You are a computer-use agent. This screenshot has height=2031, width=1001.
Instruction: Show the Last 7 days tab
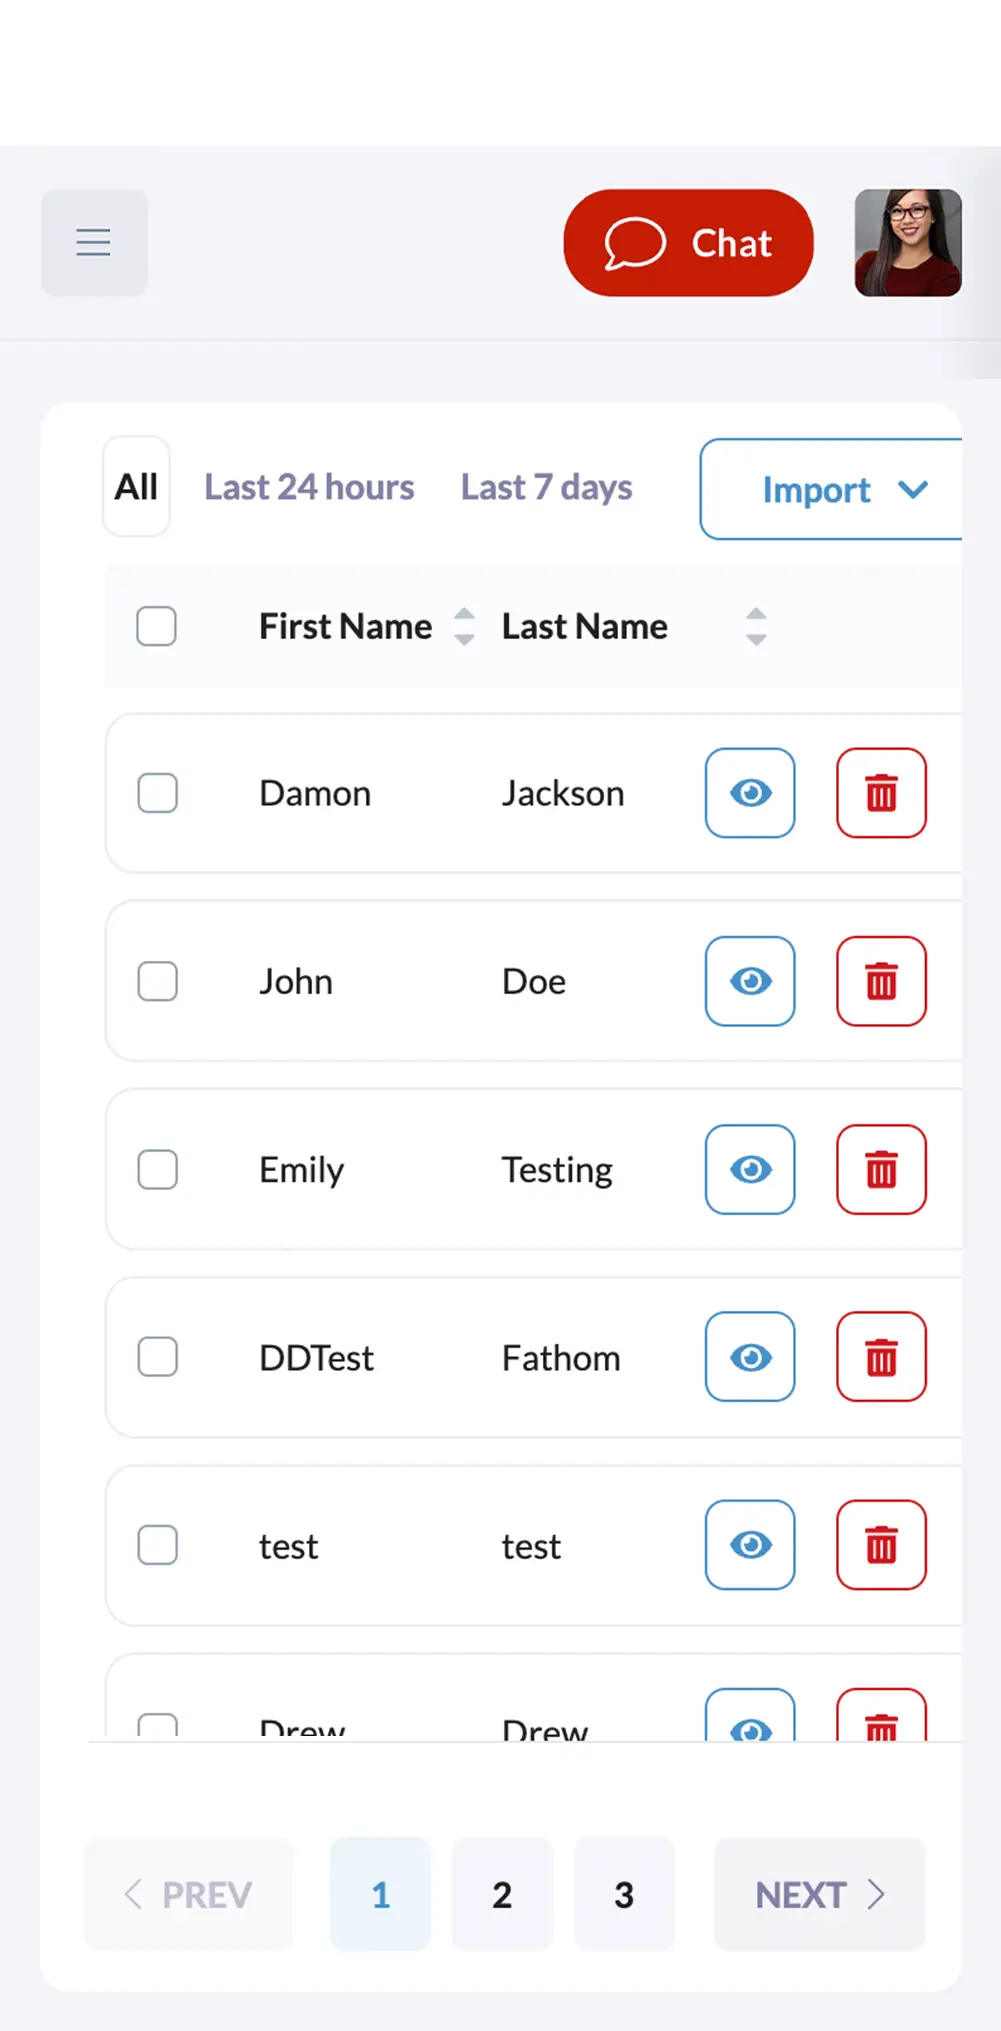[x=546, y=487]
